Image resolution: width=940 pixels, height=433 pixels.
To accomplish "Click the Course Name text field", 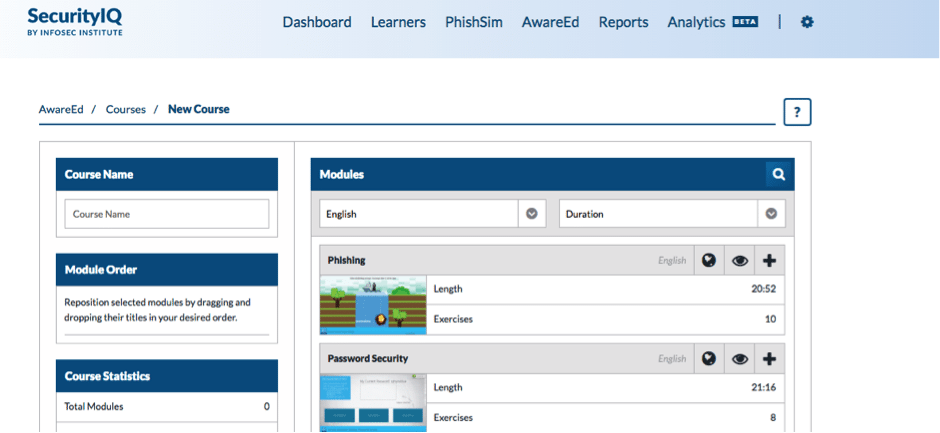I will pos(167,214).
